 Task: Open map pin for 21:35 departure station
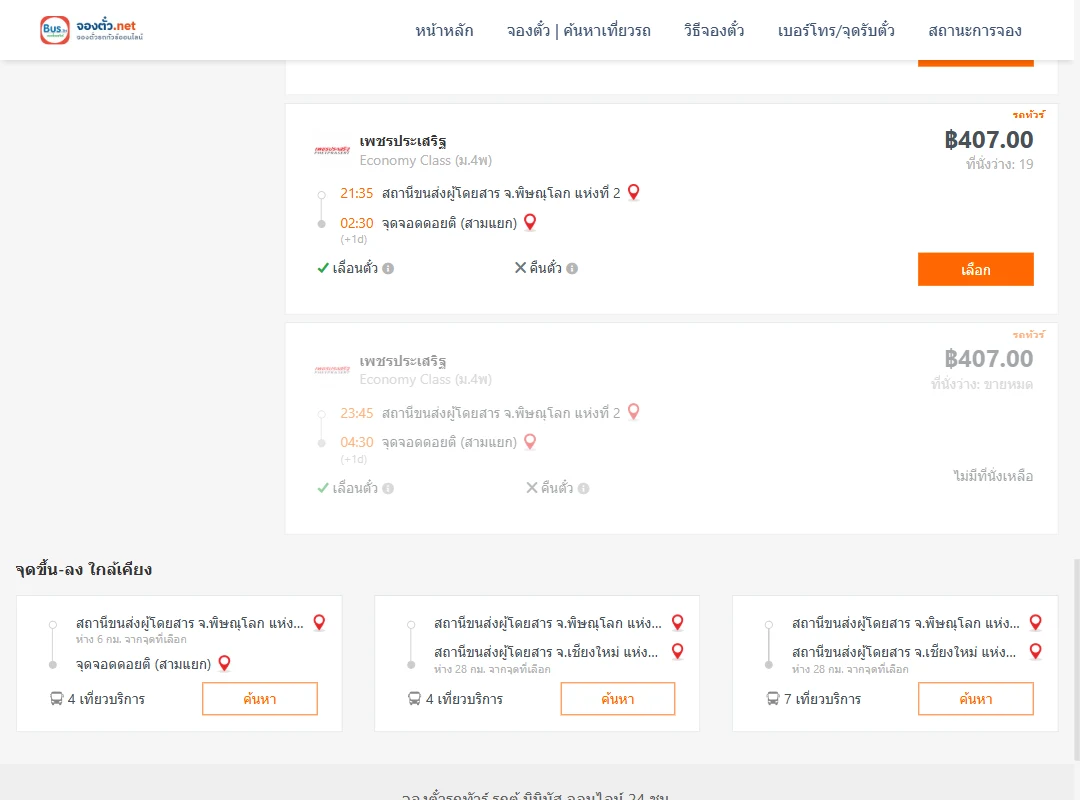[634, 192]
